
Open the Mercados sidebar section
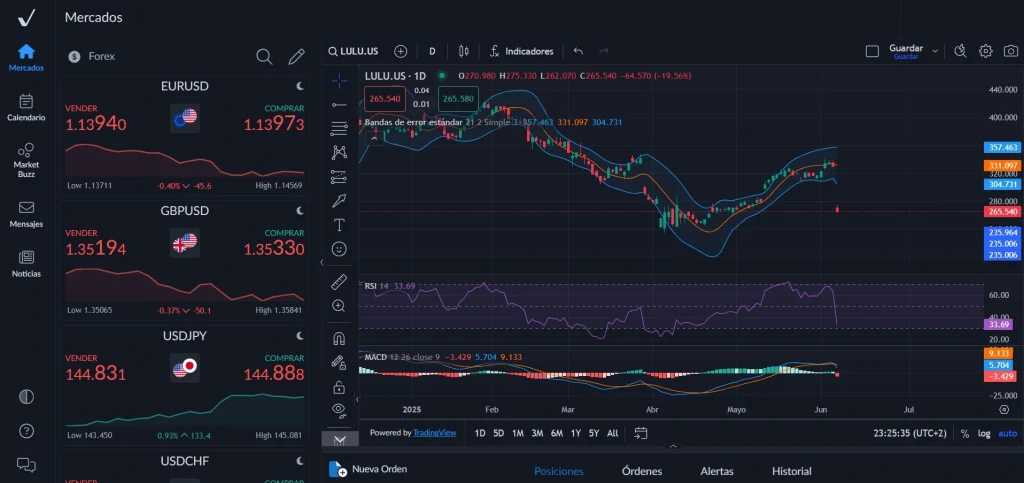tap(26, 57)
